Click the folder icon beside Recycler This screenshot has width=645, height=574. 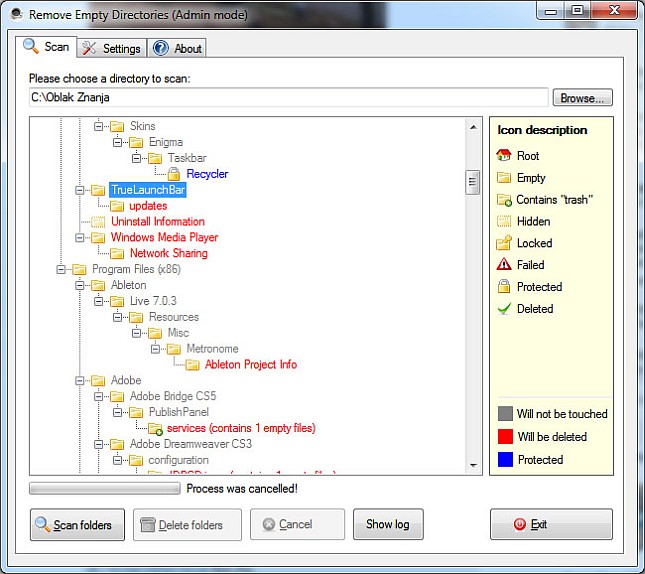(174, 174)
